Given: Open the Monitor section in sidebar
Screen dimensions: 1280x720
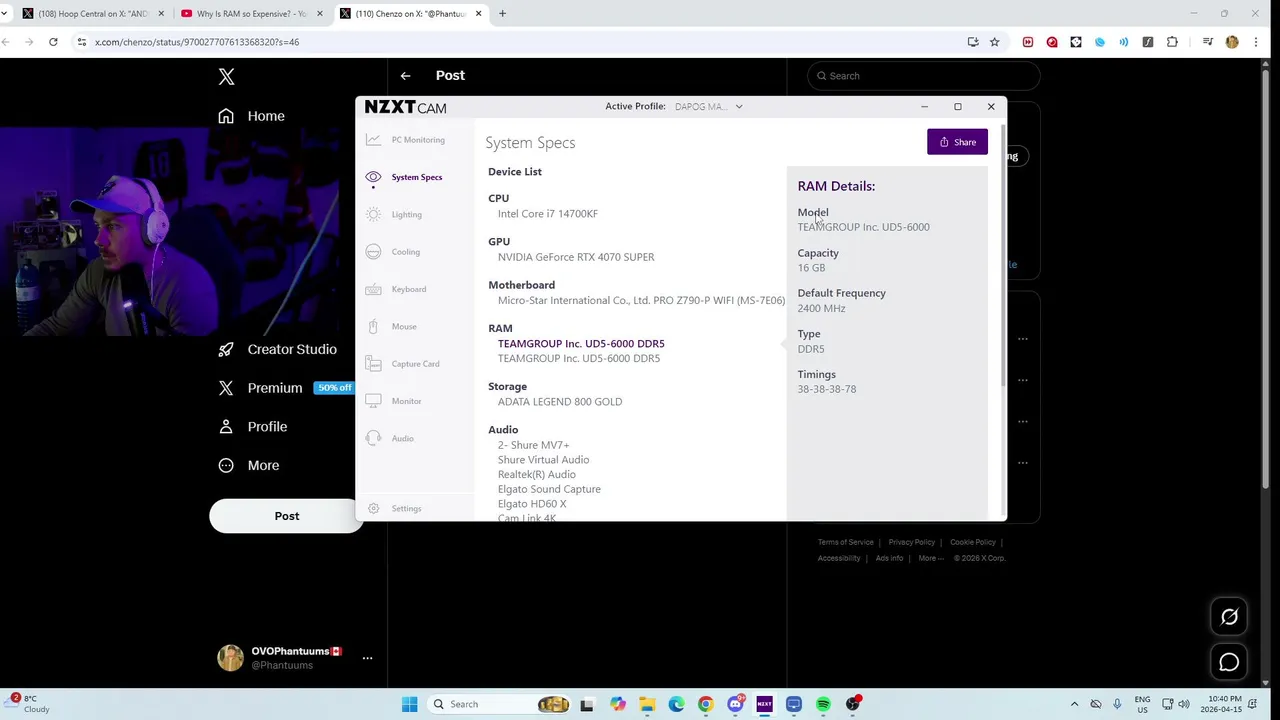Looking at the screenshot, I should tap(394, 401).
